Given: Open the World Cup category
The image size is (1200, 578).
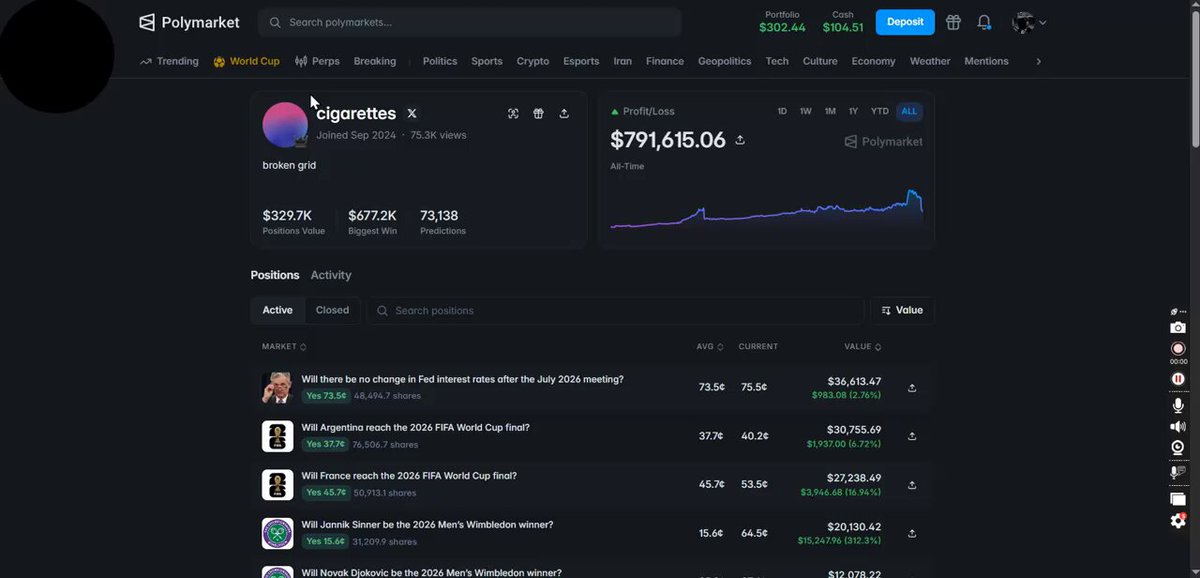Looking at the screenshot, I should coord(247,61).
